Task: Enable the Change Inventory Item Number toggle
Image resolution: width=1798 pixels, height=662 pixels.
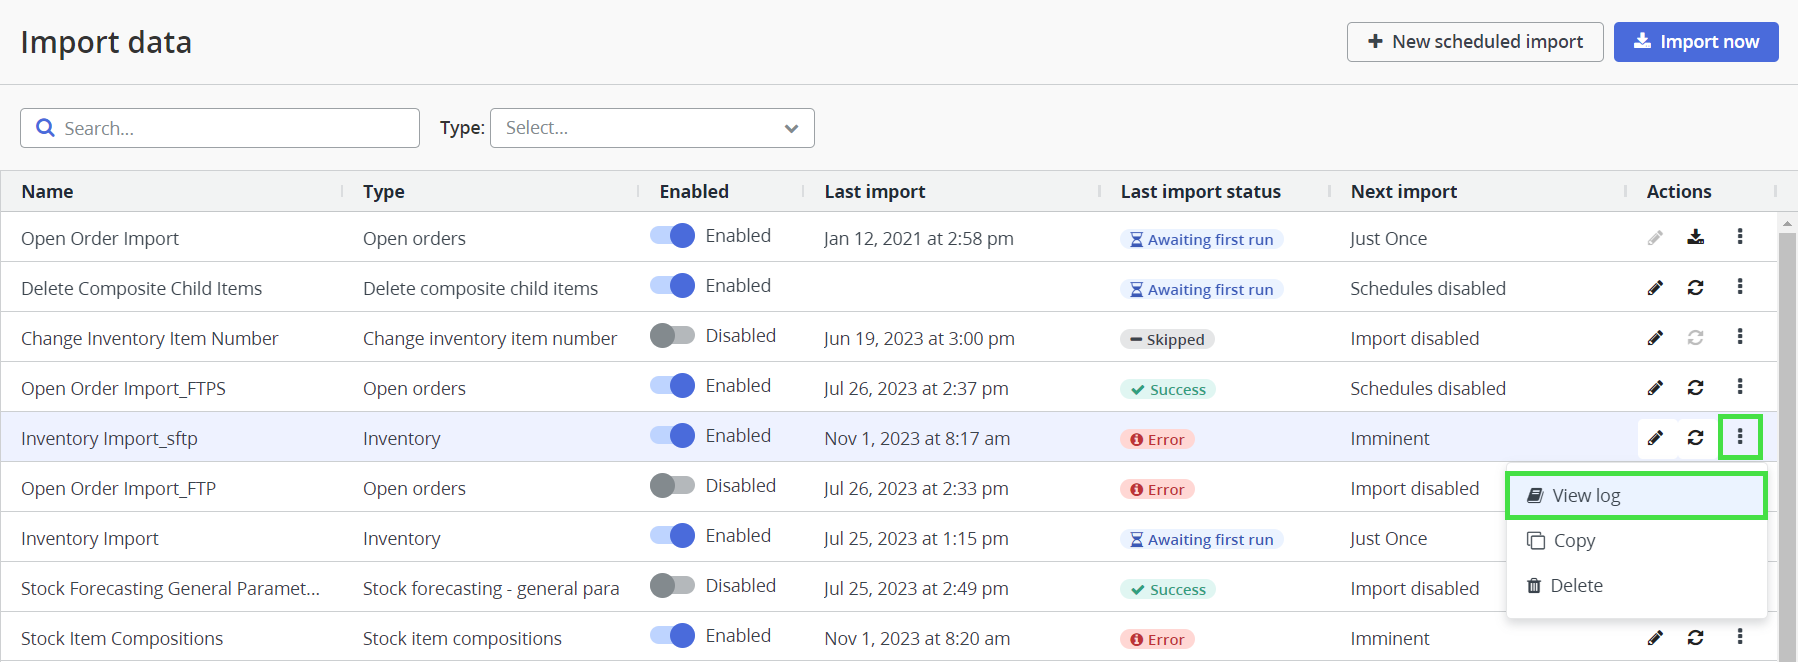Action: point(672,336)
